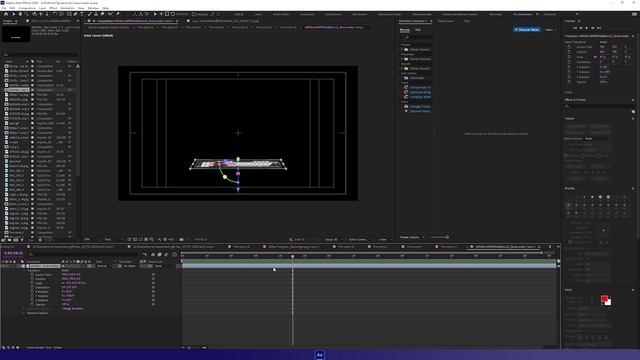
Task: Select the Pen tool
Action: point(76,14)
